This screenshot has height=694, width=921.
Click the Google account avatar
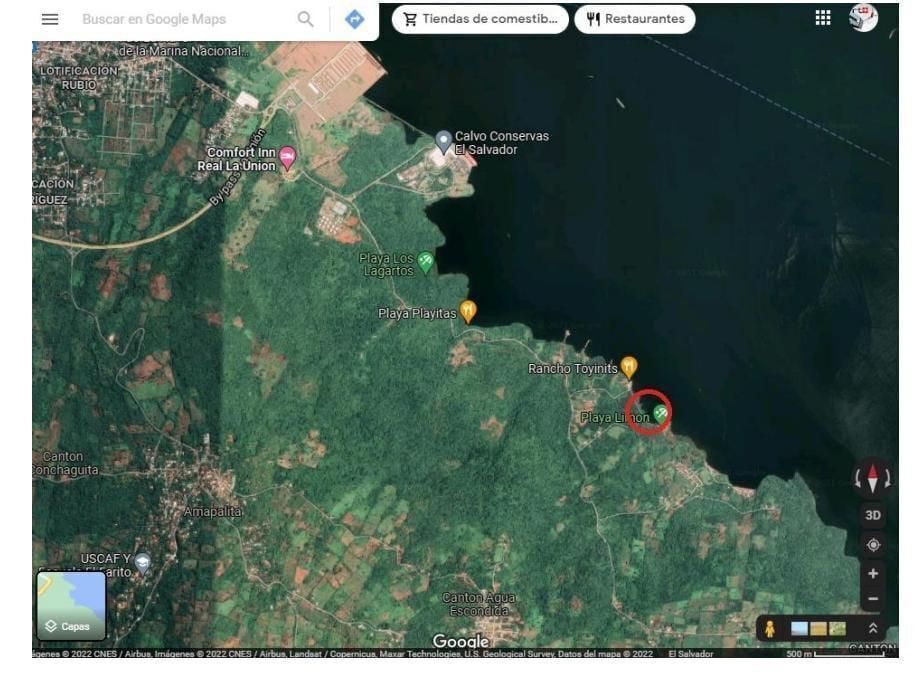point(862,18)
